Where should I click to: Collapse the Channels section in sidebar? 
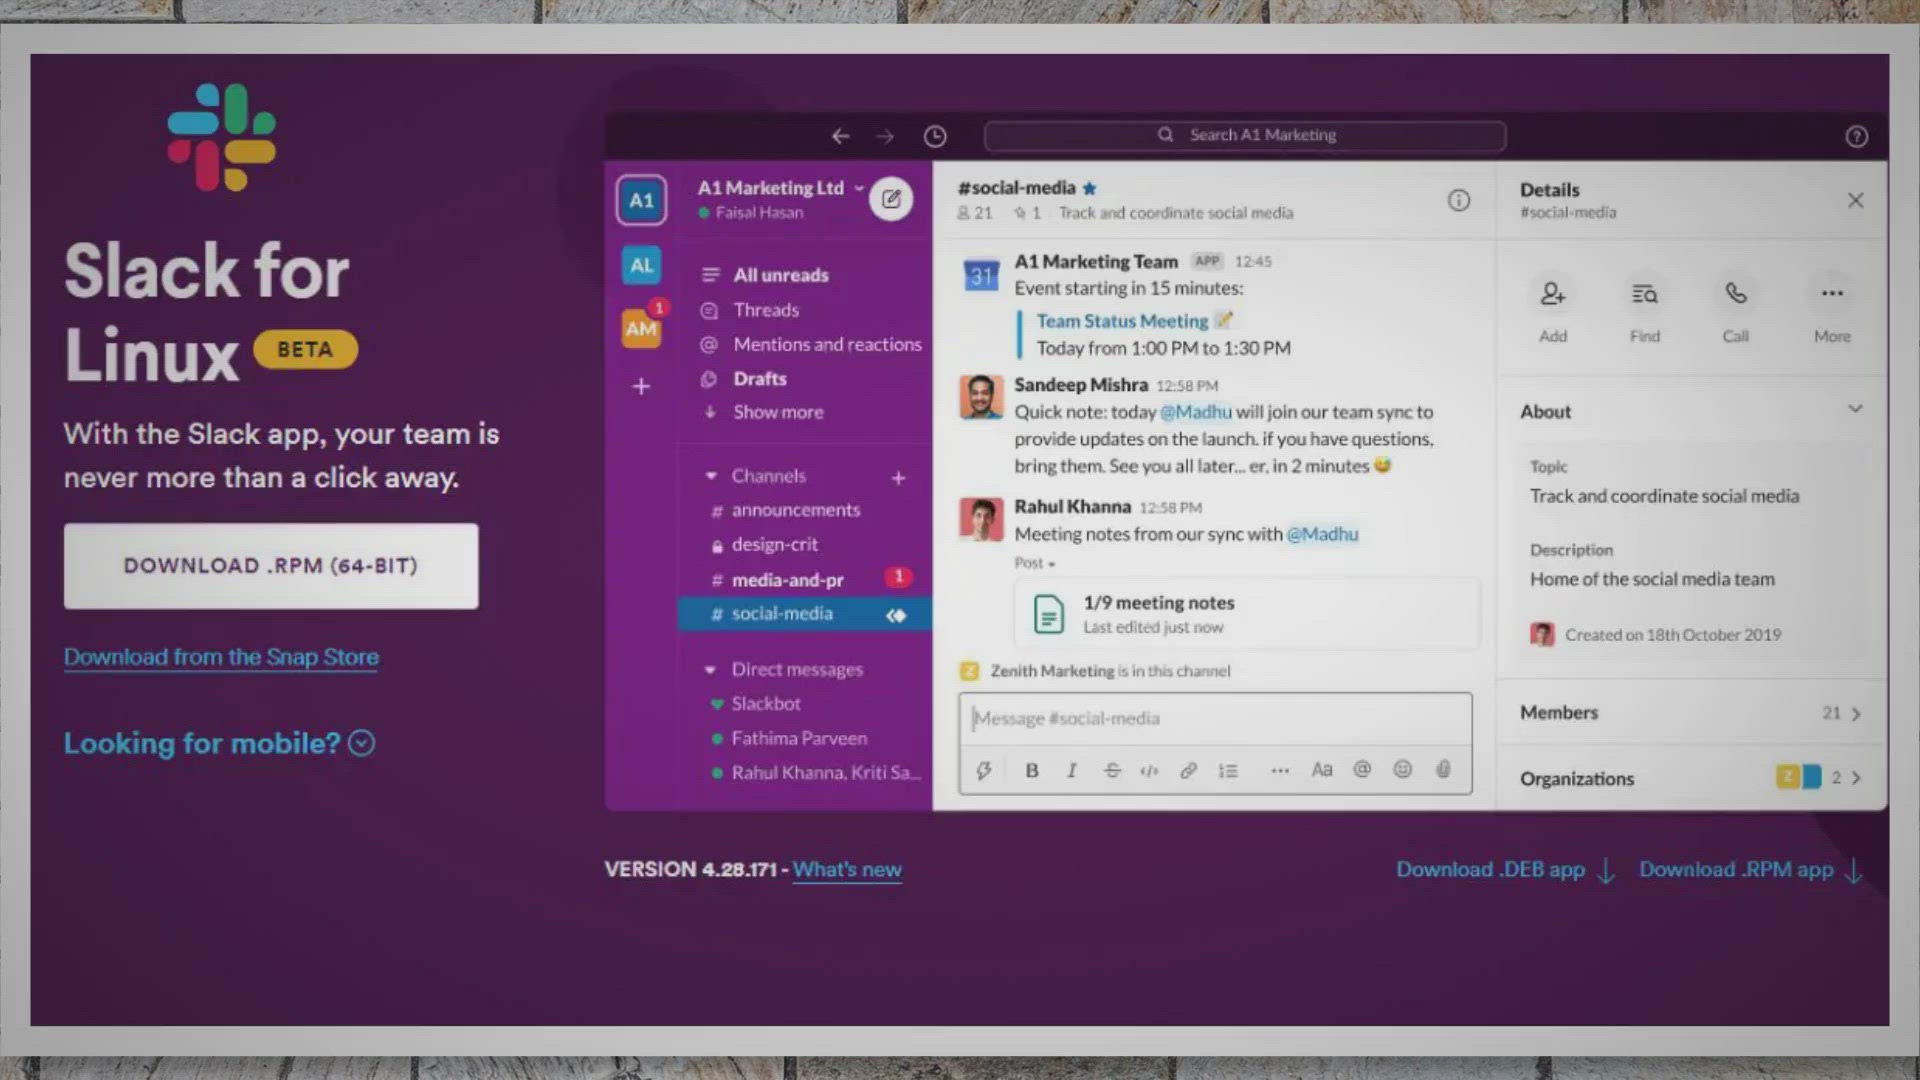711,476
